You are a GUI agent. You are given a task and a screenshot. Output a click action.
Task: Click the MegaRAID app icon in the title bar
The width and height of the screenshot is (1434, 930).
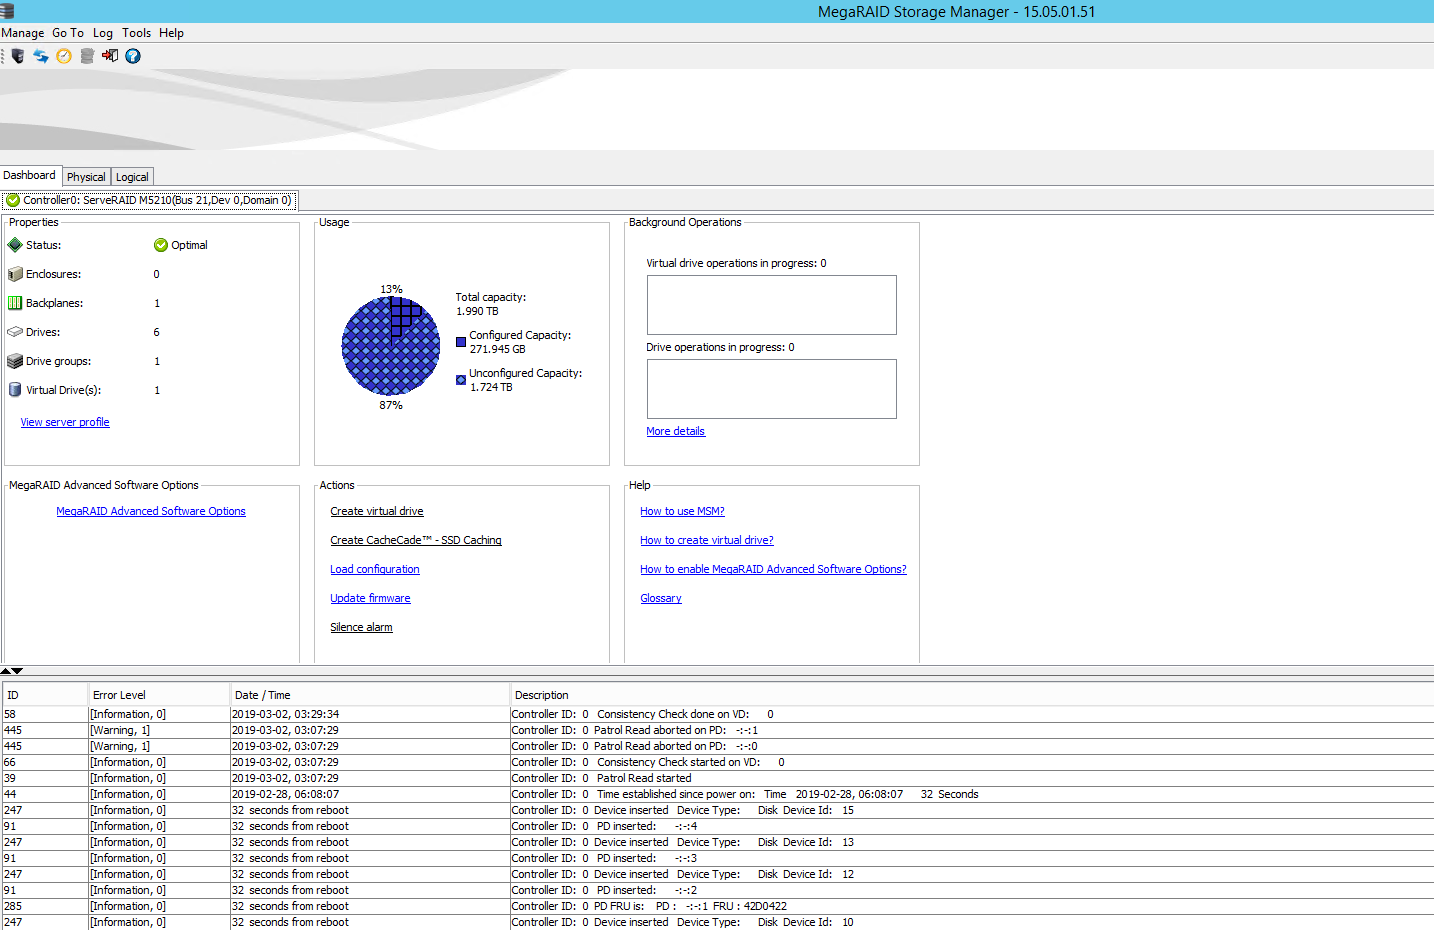[7, 11]
